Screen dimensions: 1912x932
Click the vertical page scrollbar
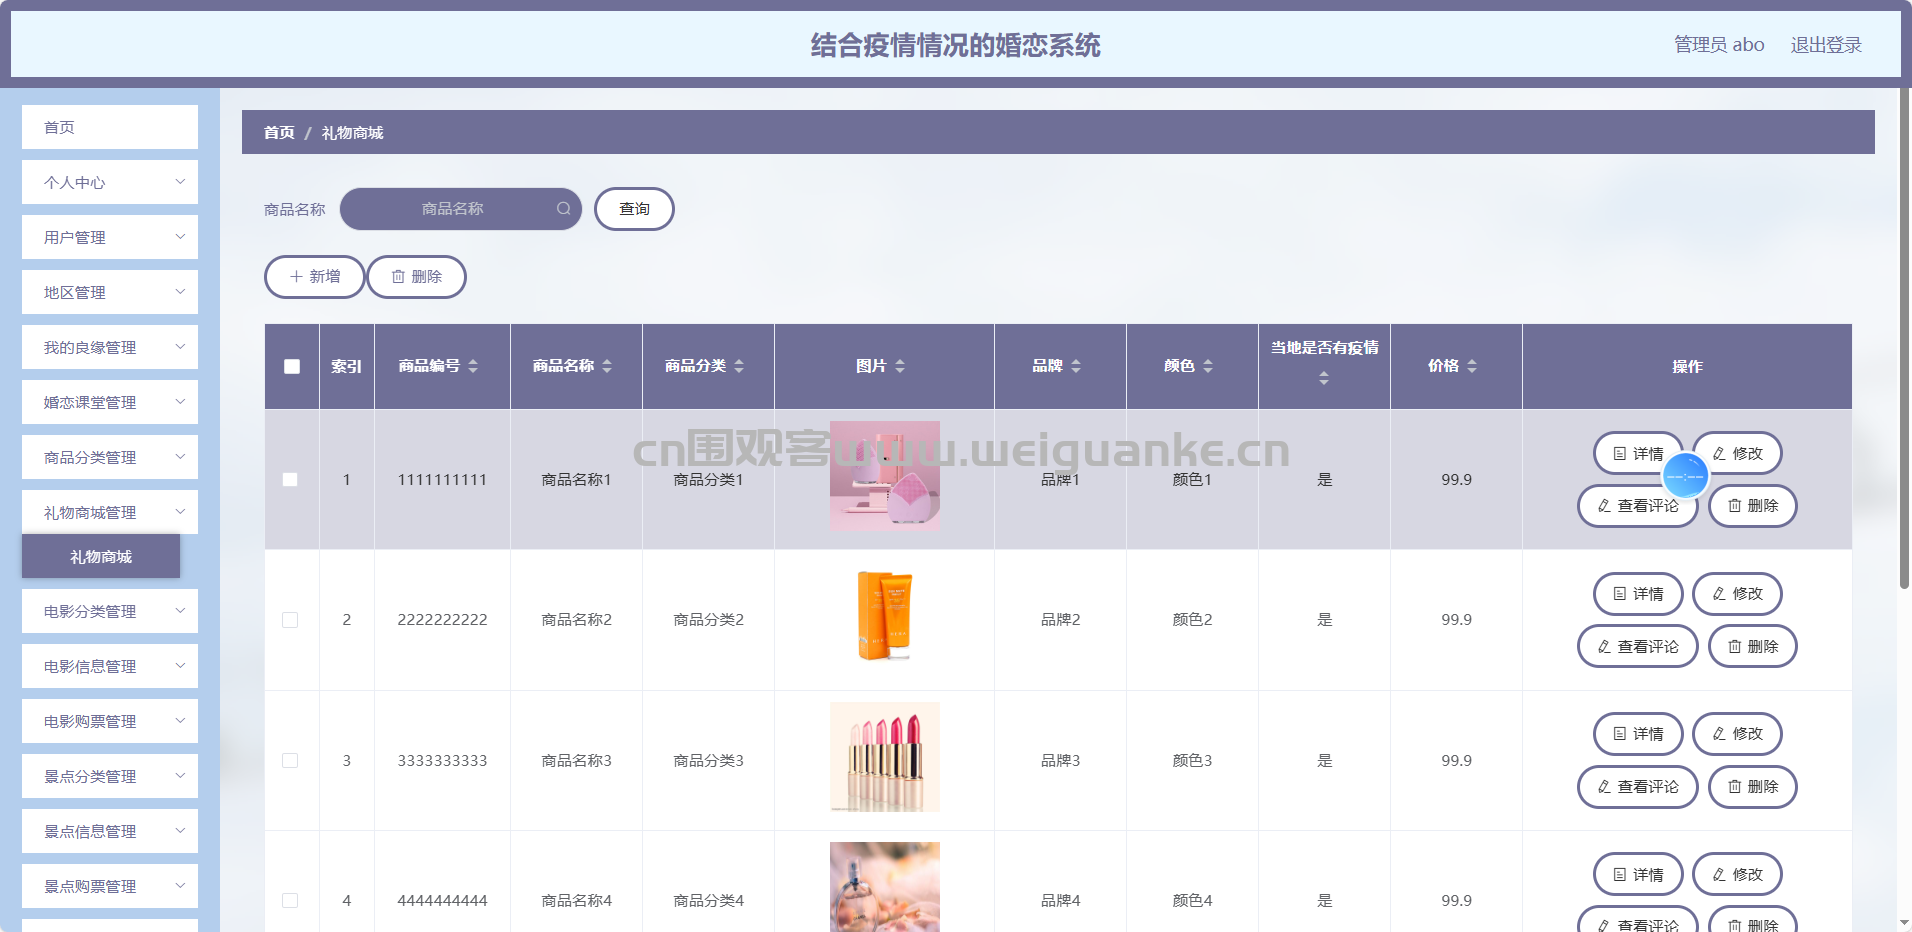coord(1904,340)
